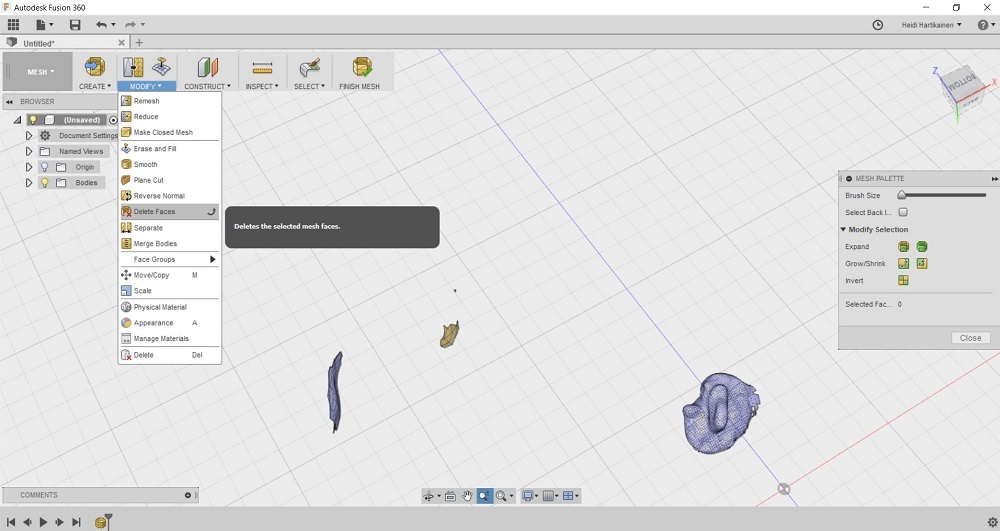Click Close button in Mesh Palette

pos(970,338)
